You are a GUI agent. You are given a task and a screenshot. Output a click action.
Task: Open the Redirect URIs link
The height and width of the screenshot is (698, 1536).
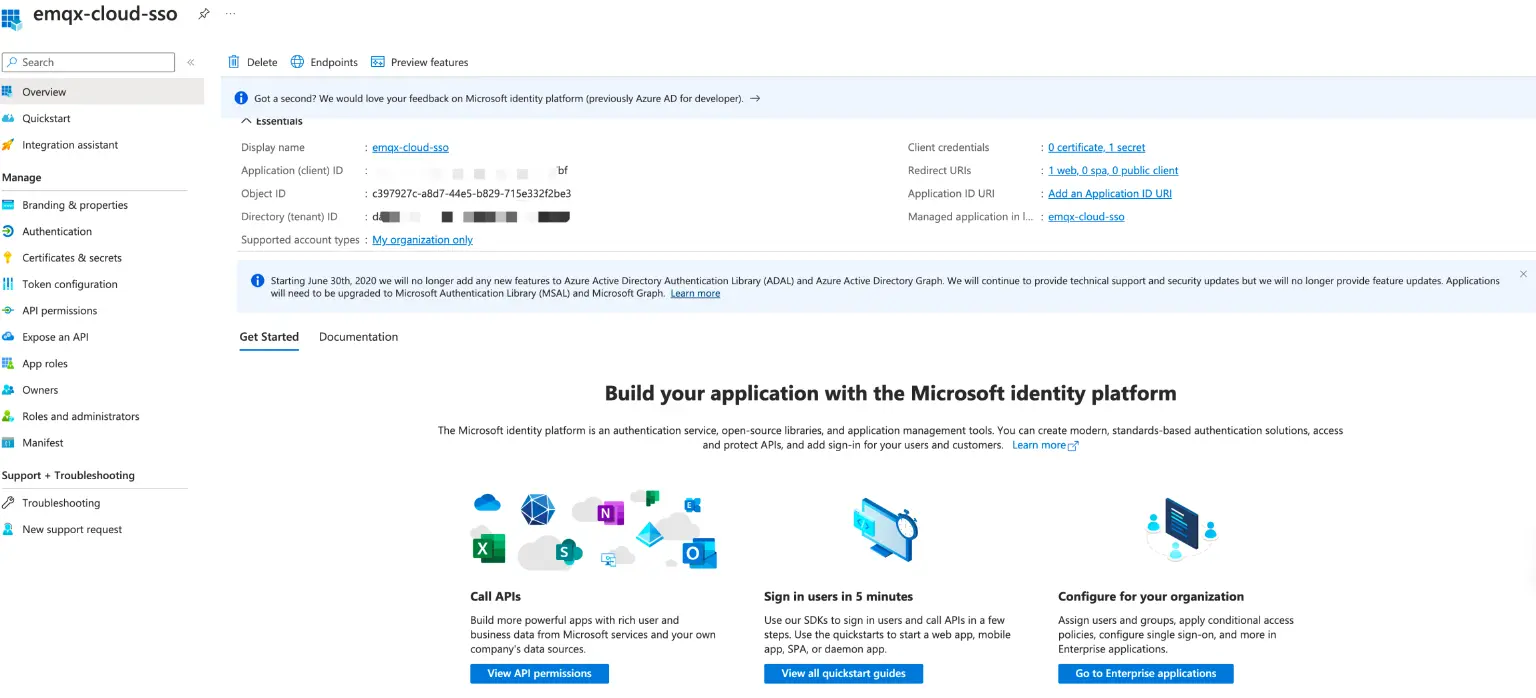coord(1113,170)
